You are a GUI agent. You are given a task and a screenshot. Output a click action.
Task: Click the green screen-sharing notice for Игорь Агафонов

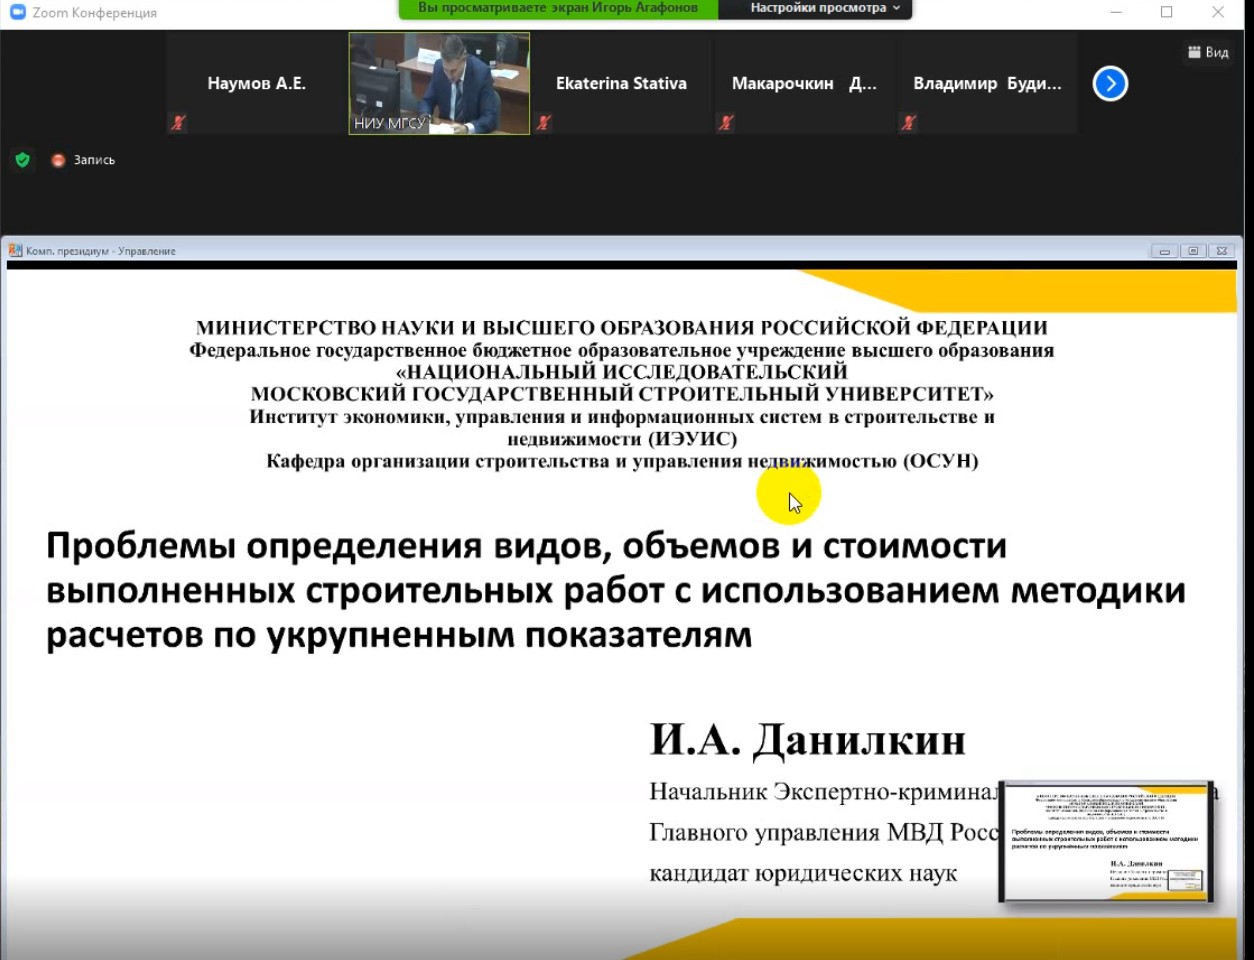(x=558, y=8)
